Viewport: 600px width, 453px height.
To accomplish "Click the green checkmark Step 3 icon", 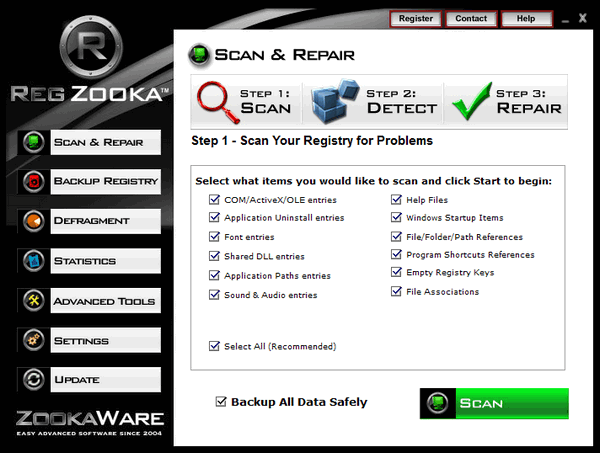I will (472, 101).
